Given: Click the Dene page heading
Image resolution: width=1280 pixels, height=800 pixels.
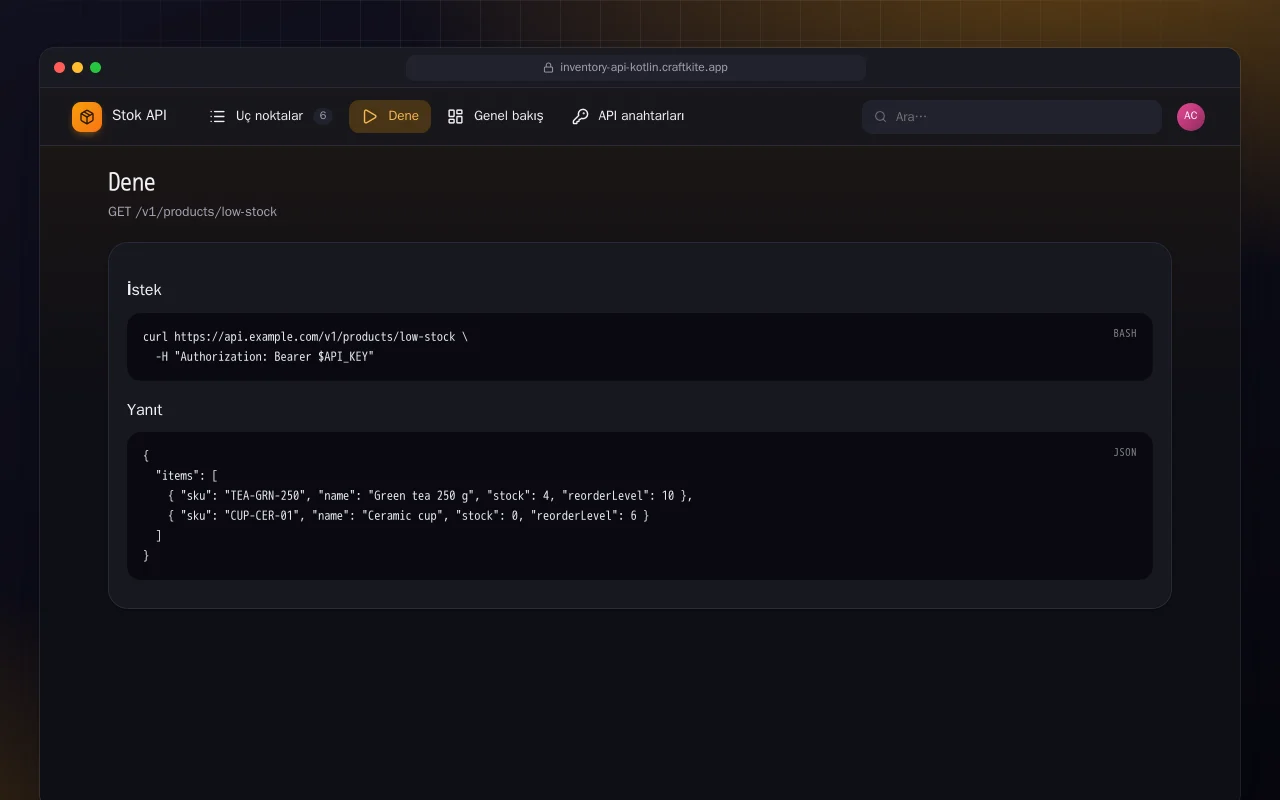Looking at the screenshot, I should click(132, 182).
